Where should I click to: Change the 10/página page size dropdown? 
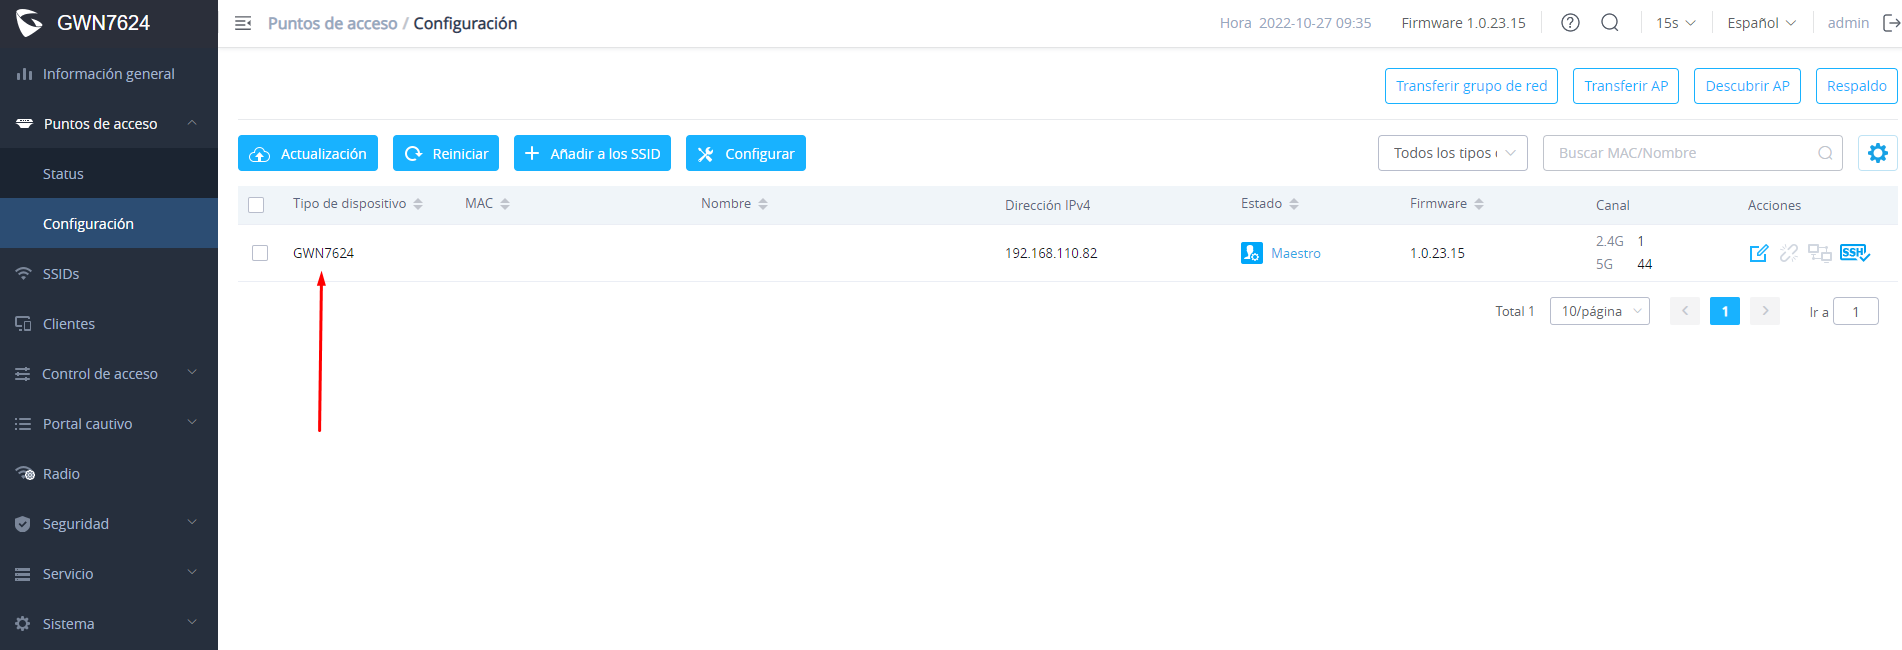tap(1600, 311)
